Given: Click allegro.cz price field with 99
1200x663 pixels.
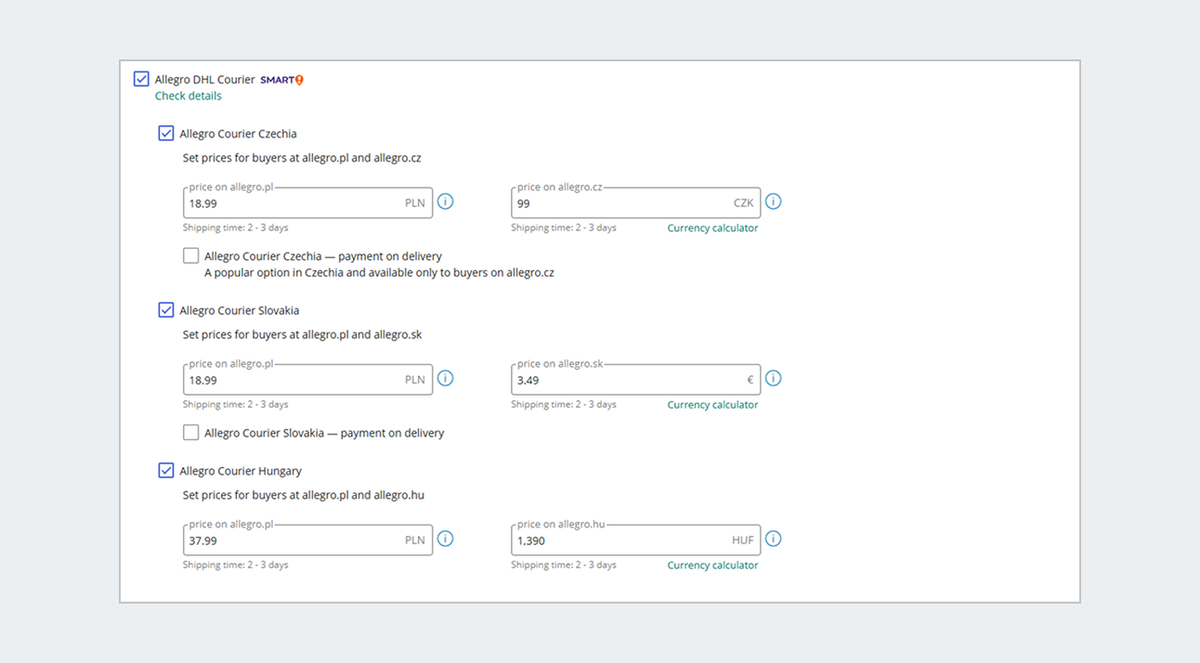Looking at the screenshot, I should pyautogui.click(x=636, y=202).
